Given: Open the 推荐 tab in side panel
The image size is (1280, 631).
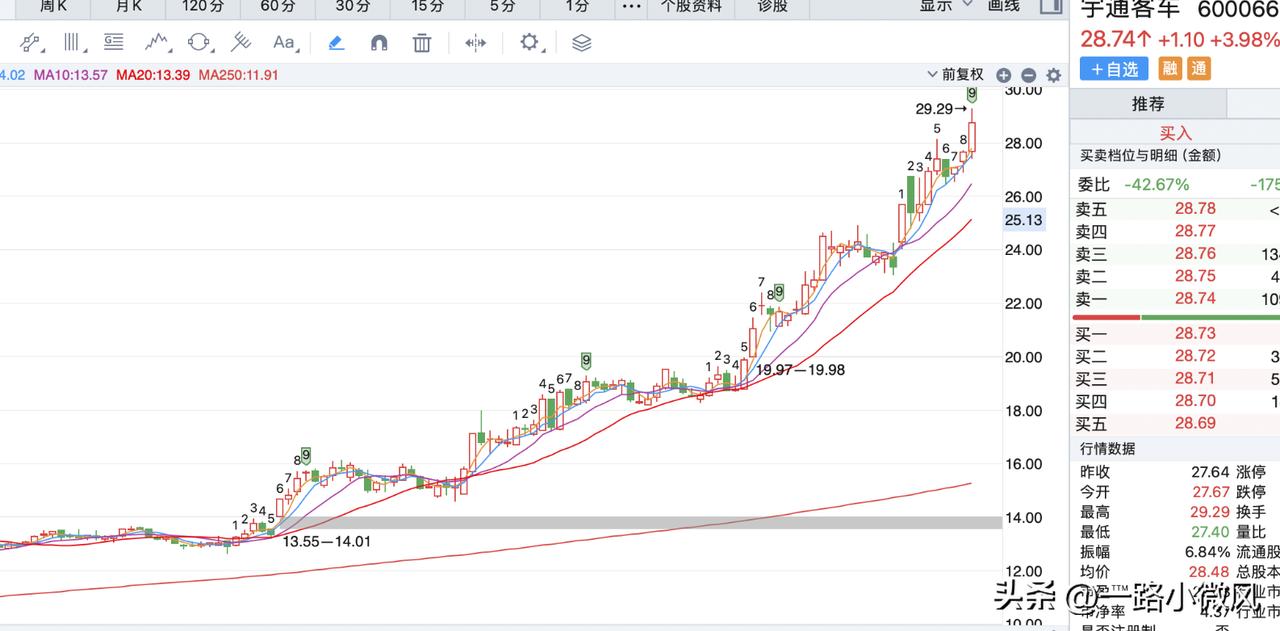Looking at the screenshot, I should click(x=1148, y=104).
